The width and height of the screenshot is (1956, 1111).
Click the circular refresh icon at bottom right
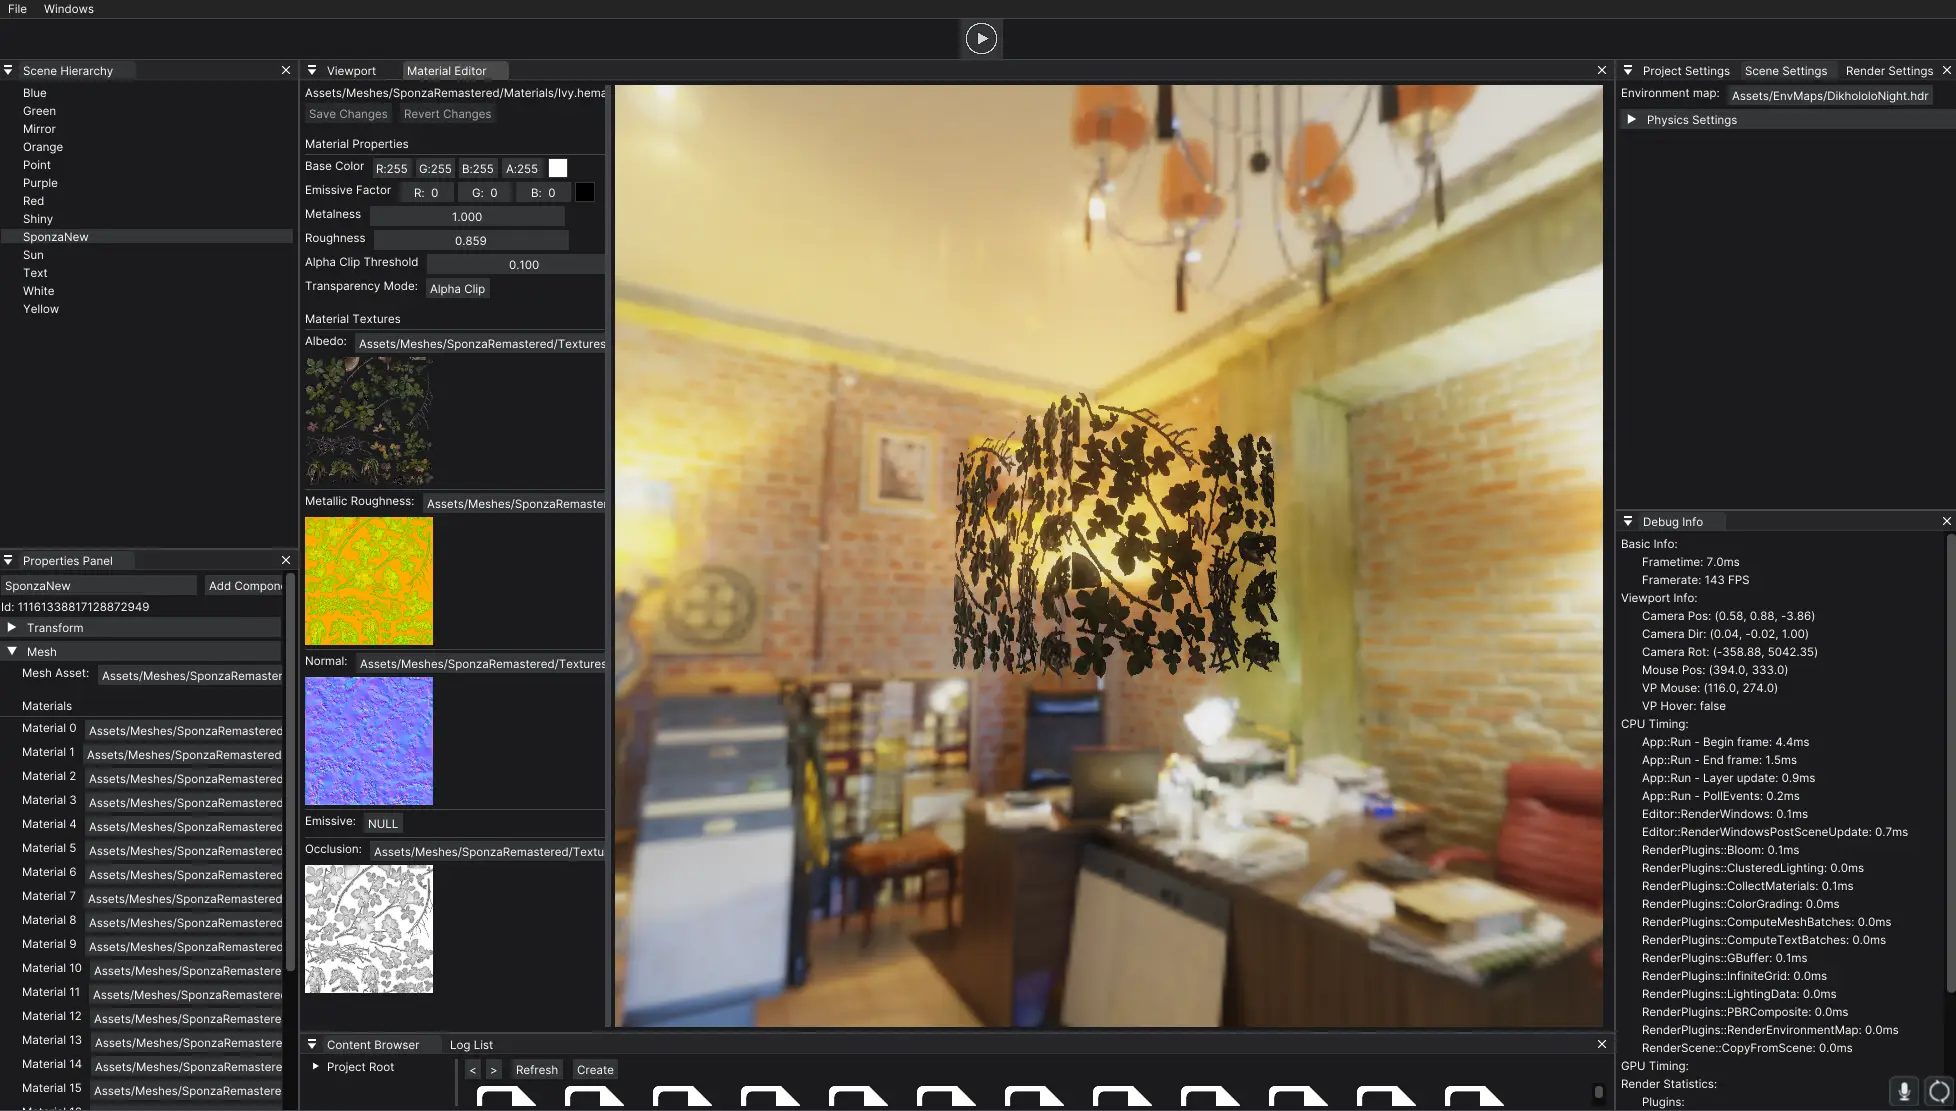coord(1939,1091)
